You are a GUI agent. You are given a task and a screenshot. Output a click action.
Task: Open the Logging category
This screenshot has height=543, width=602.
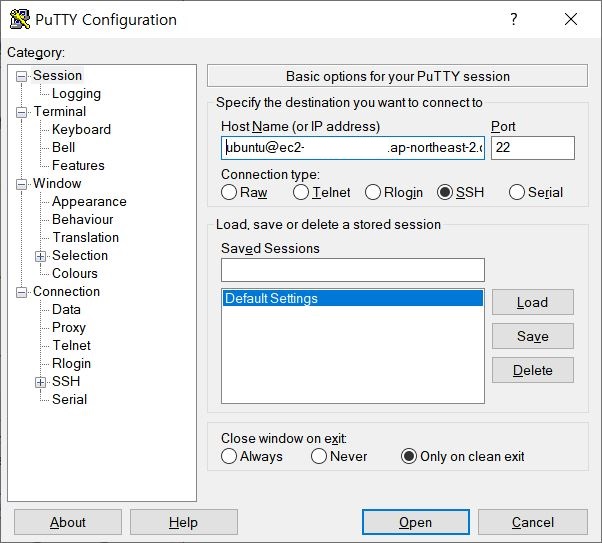coord(76,94)
